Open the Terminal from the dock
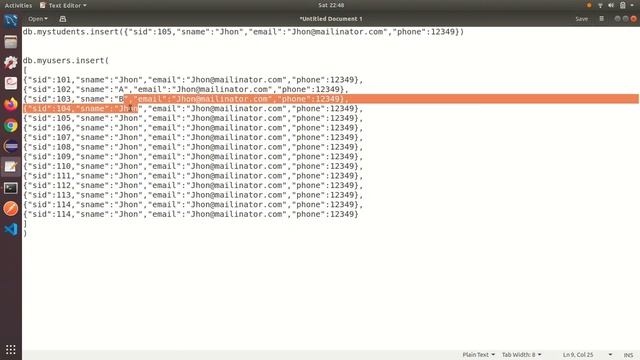This screenshot has width=640, height=360. point(11,188)
